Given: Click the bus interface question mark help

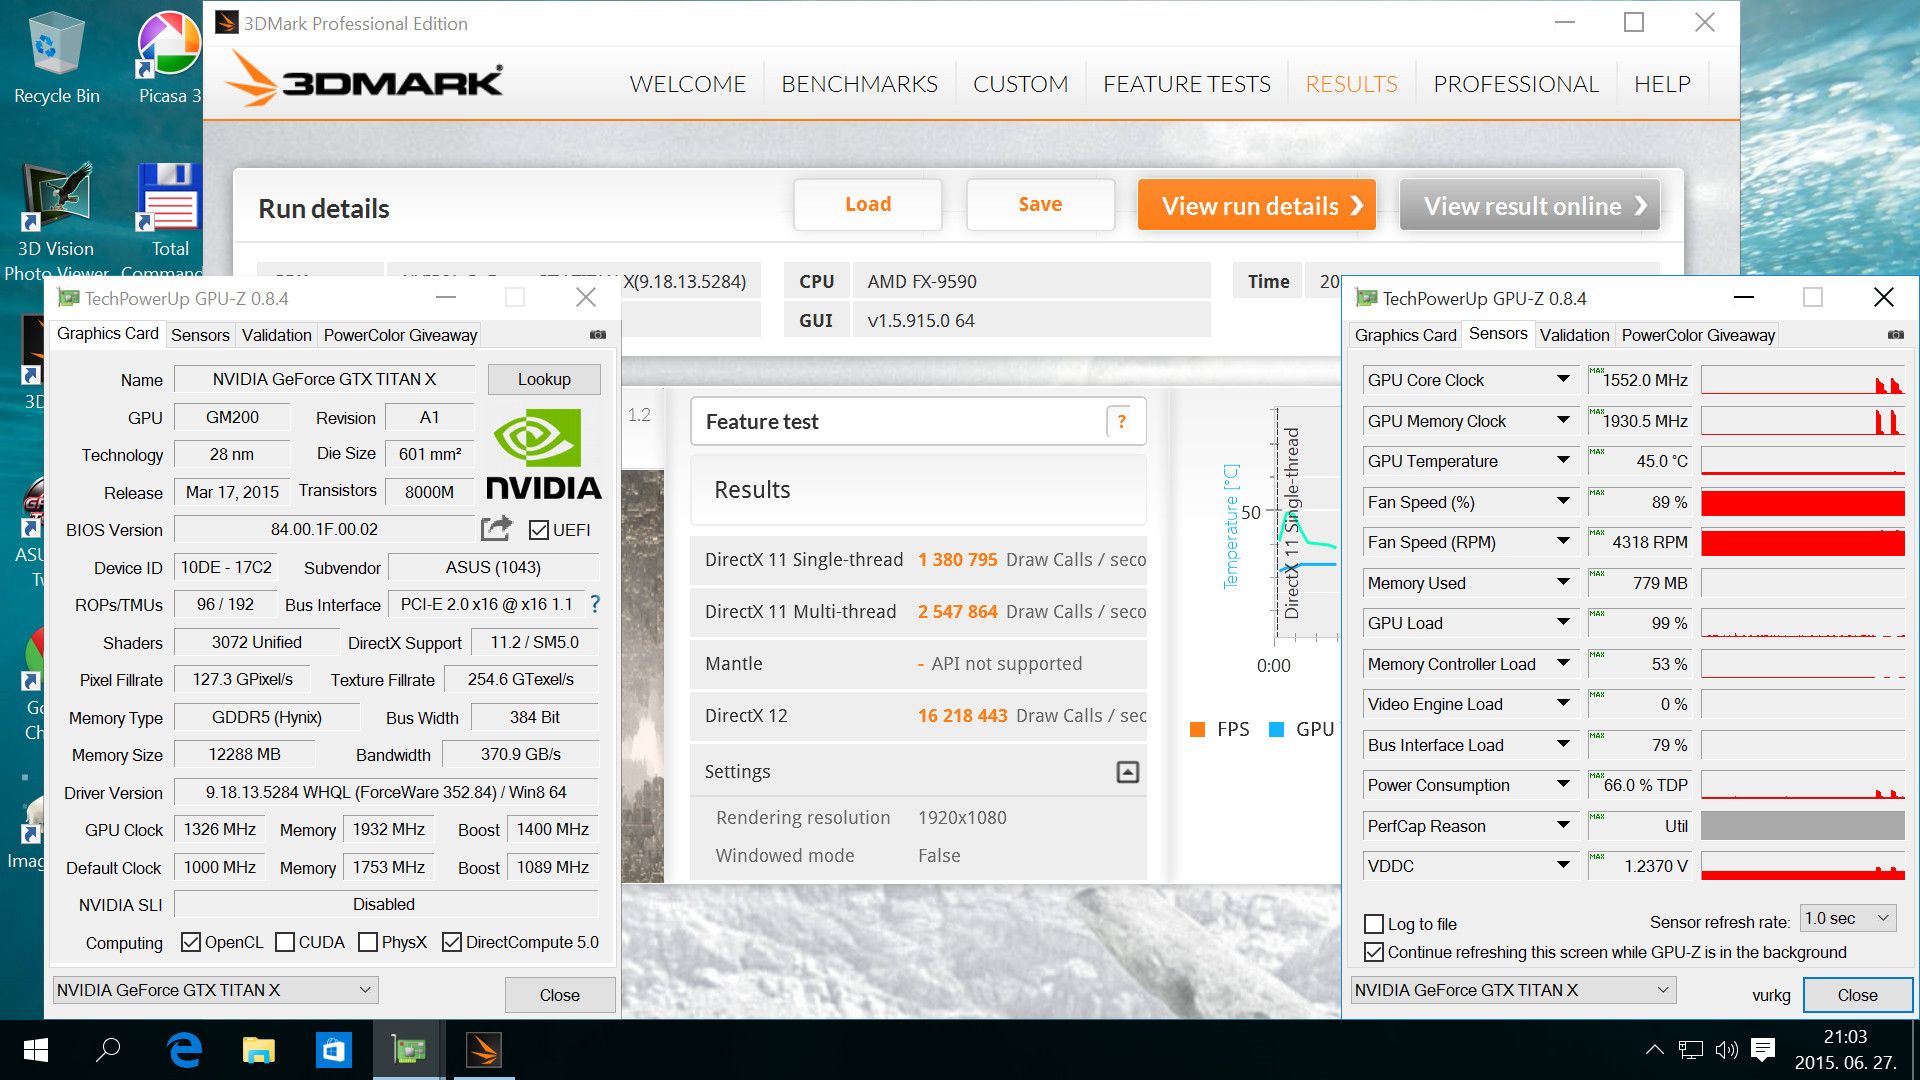Looking at the screenshot, I should point(595,604).
